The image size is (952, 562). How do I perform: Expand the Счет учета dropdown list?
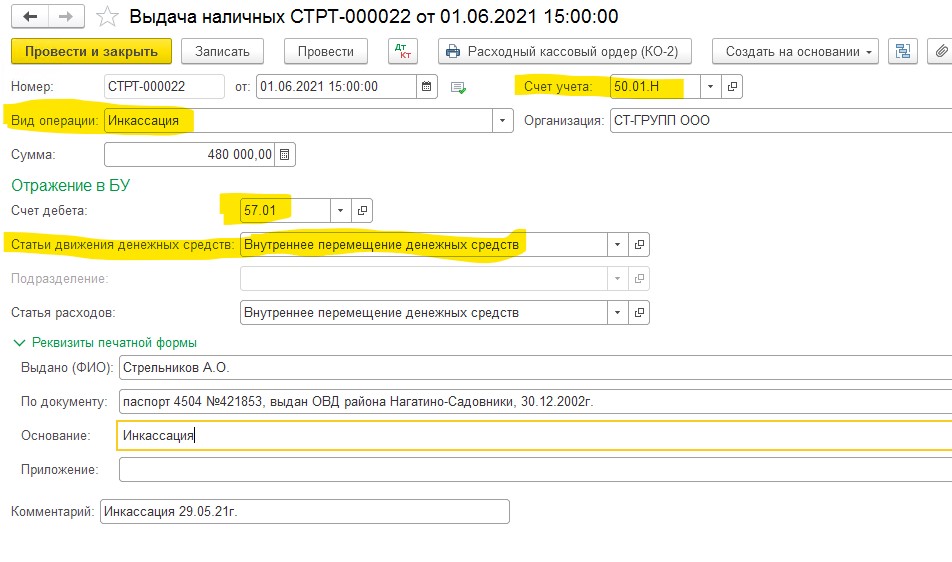(x=710, y=87)
